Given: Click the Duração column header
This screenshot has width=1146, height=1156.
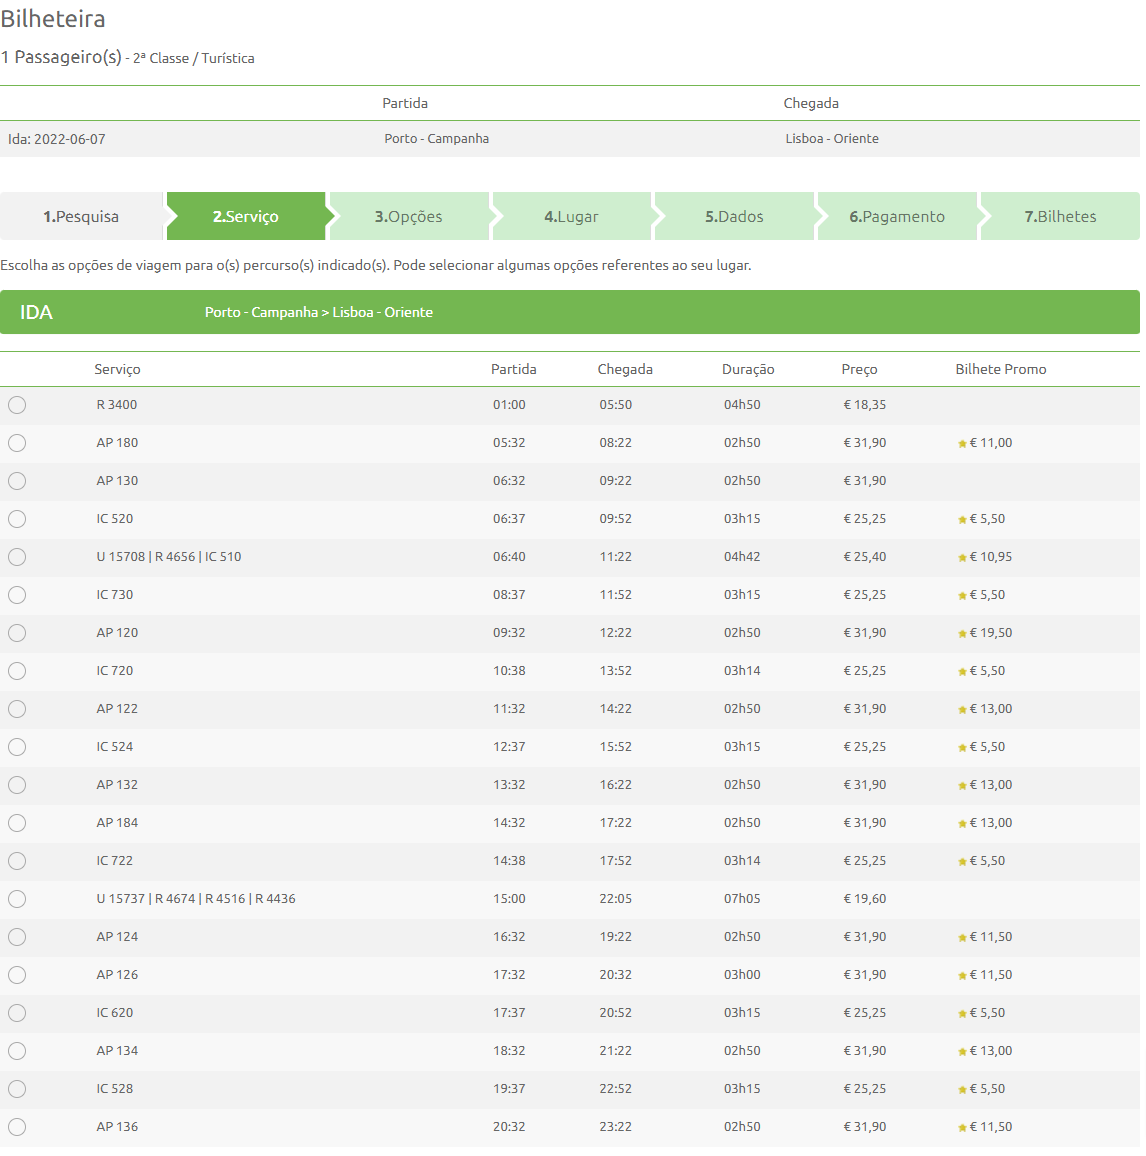Looking at the screenshot, I should coord(748,369).
